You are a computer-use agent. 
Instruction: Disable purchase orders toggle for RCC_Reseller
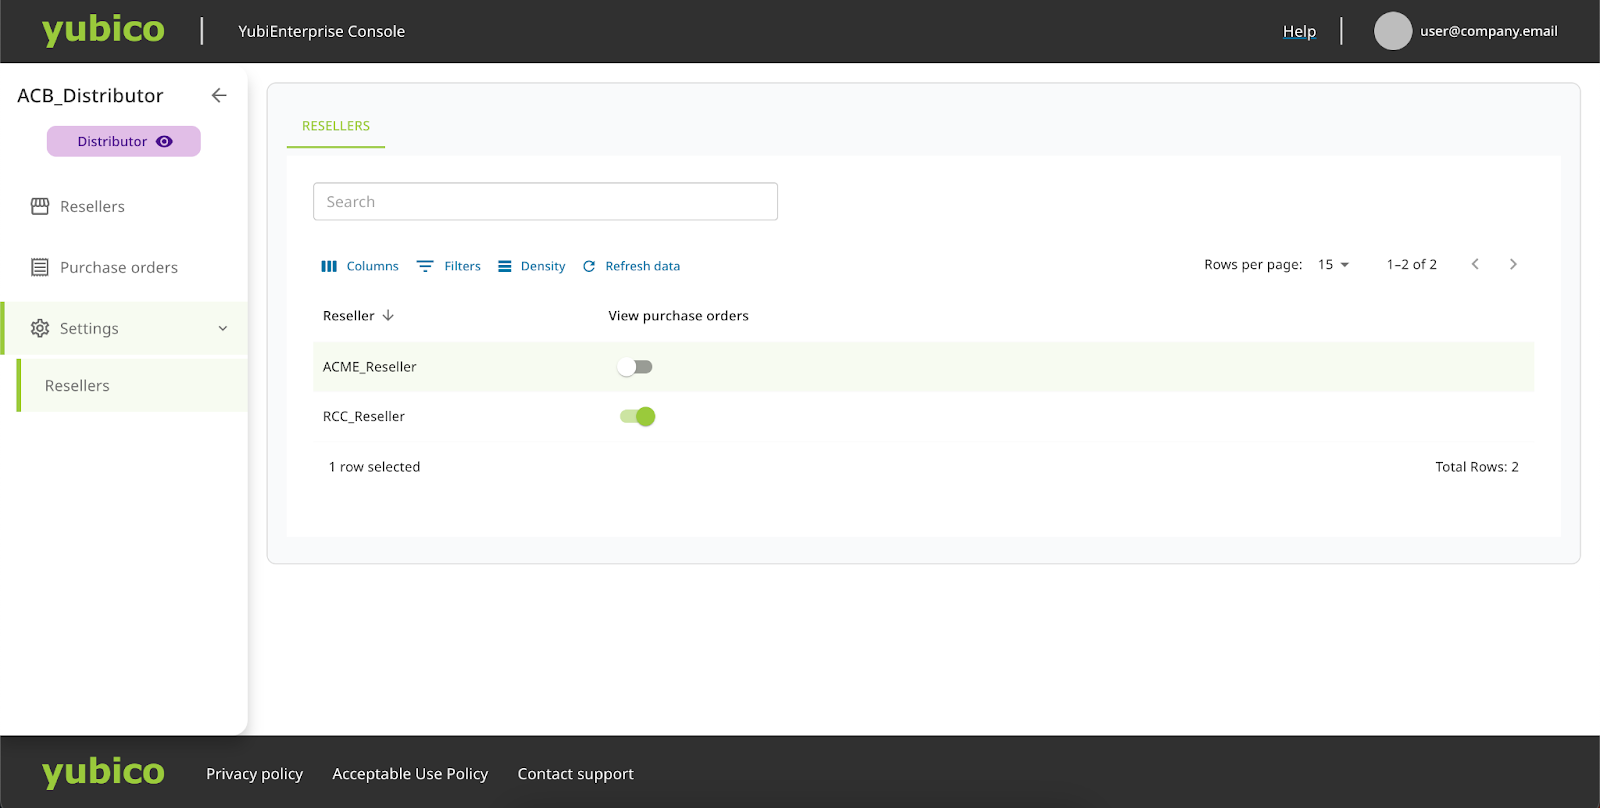[x=637, y=417]
